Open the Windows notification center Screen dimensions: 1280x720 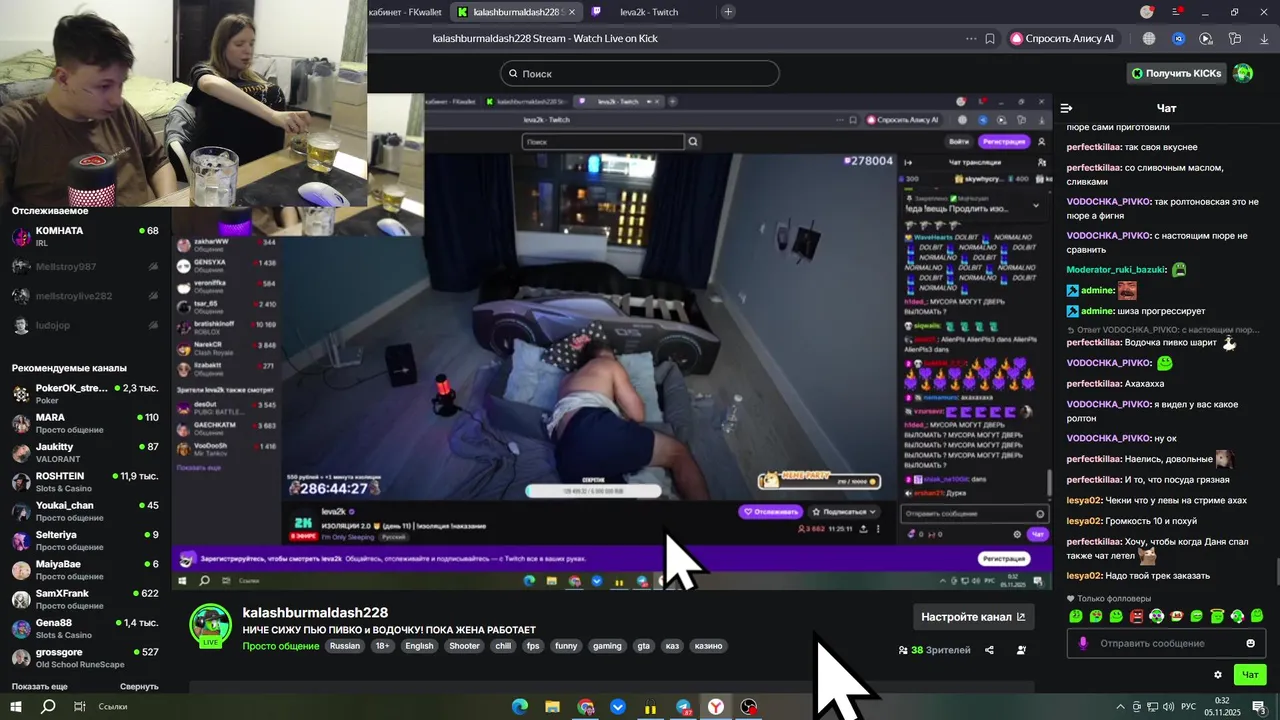1258,706
